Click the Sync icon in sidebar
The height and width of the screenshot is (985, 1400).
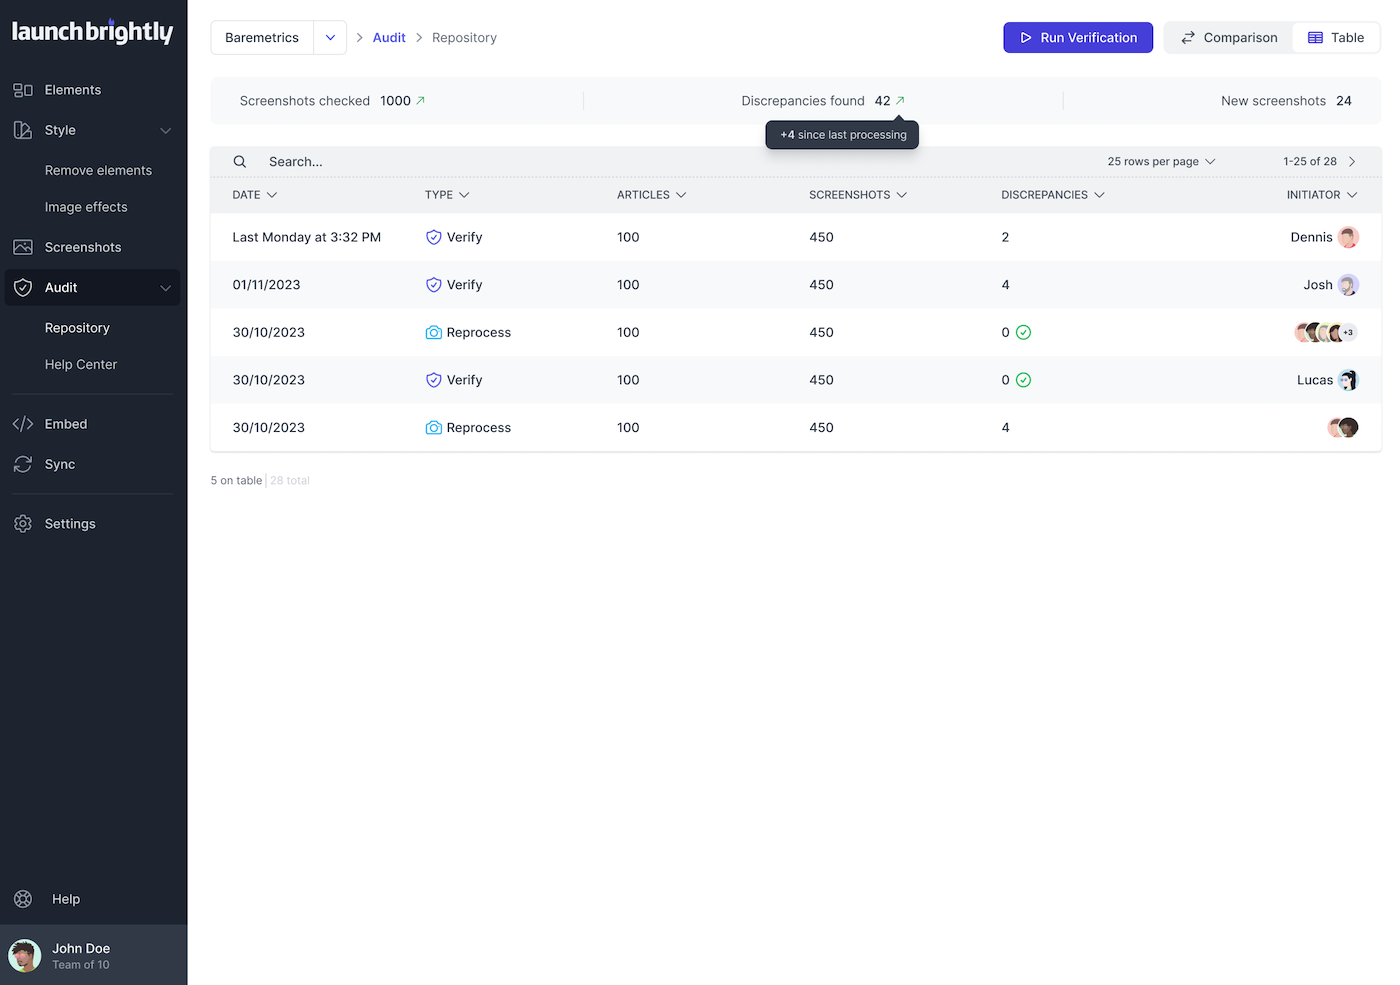tap(22, 464)
